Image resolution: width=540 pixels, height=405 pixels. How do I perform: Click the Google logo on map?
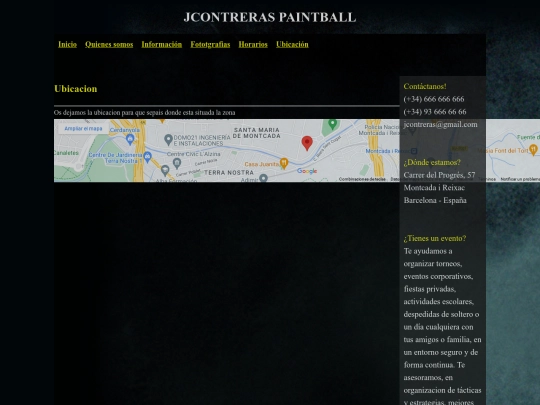(x=307, y=171)
